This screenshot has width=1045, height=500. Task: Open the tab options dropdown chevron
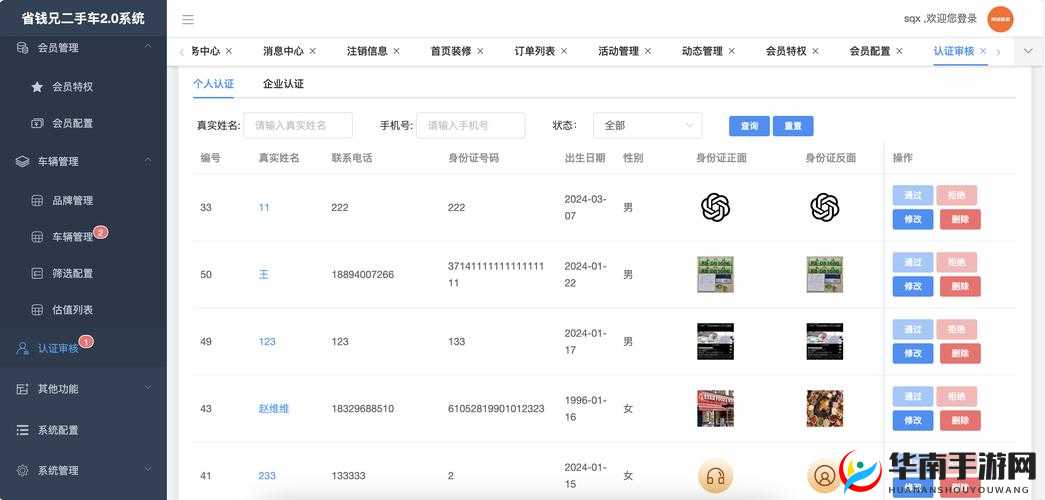pos(1028,51)
